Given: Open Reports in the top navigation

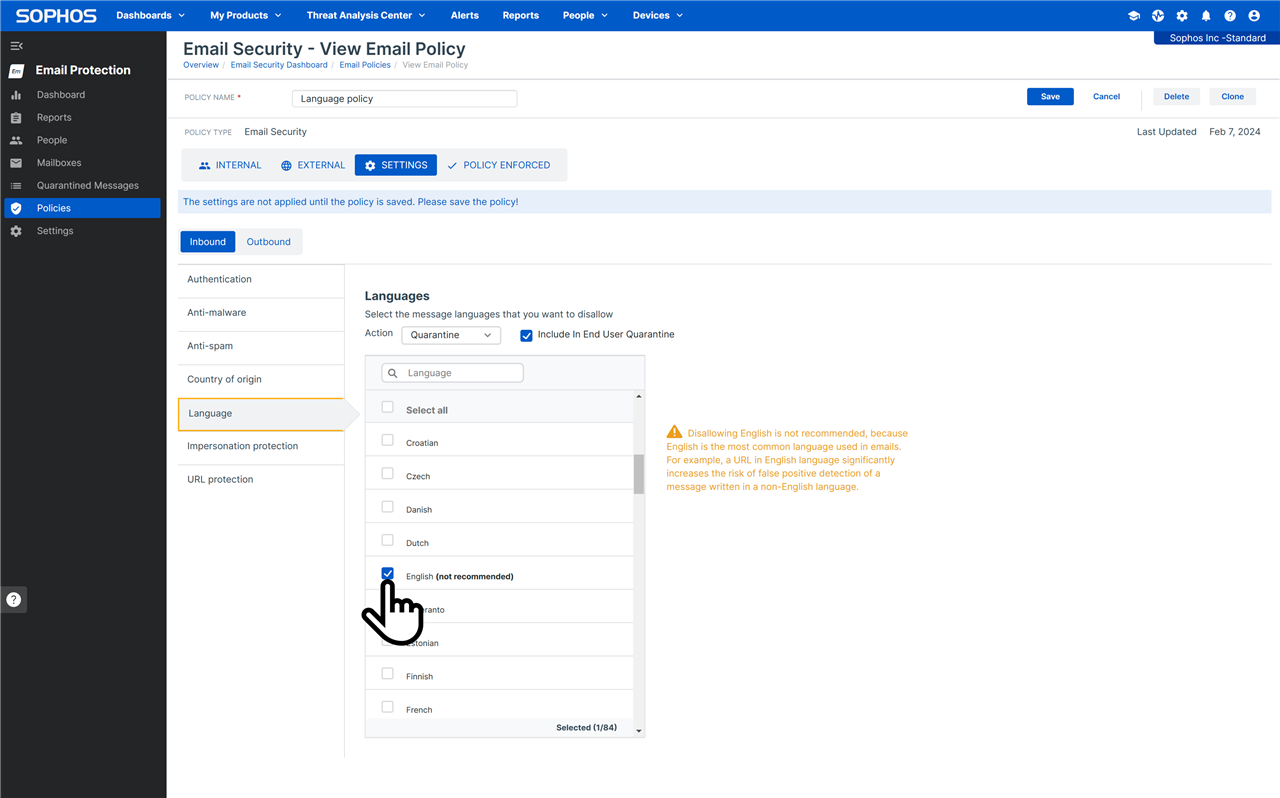Looking at the screenshot, I should pyautogui.click(x=521, y=15).
